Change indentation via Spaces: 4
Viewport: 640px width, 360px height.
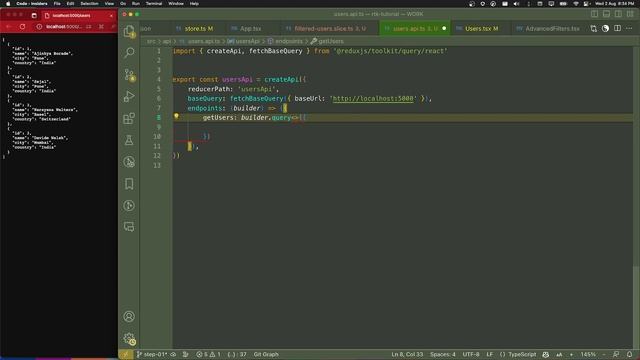coord(442,354)
